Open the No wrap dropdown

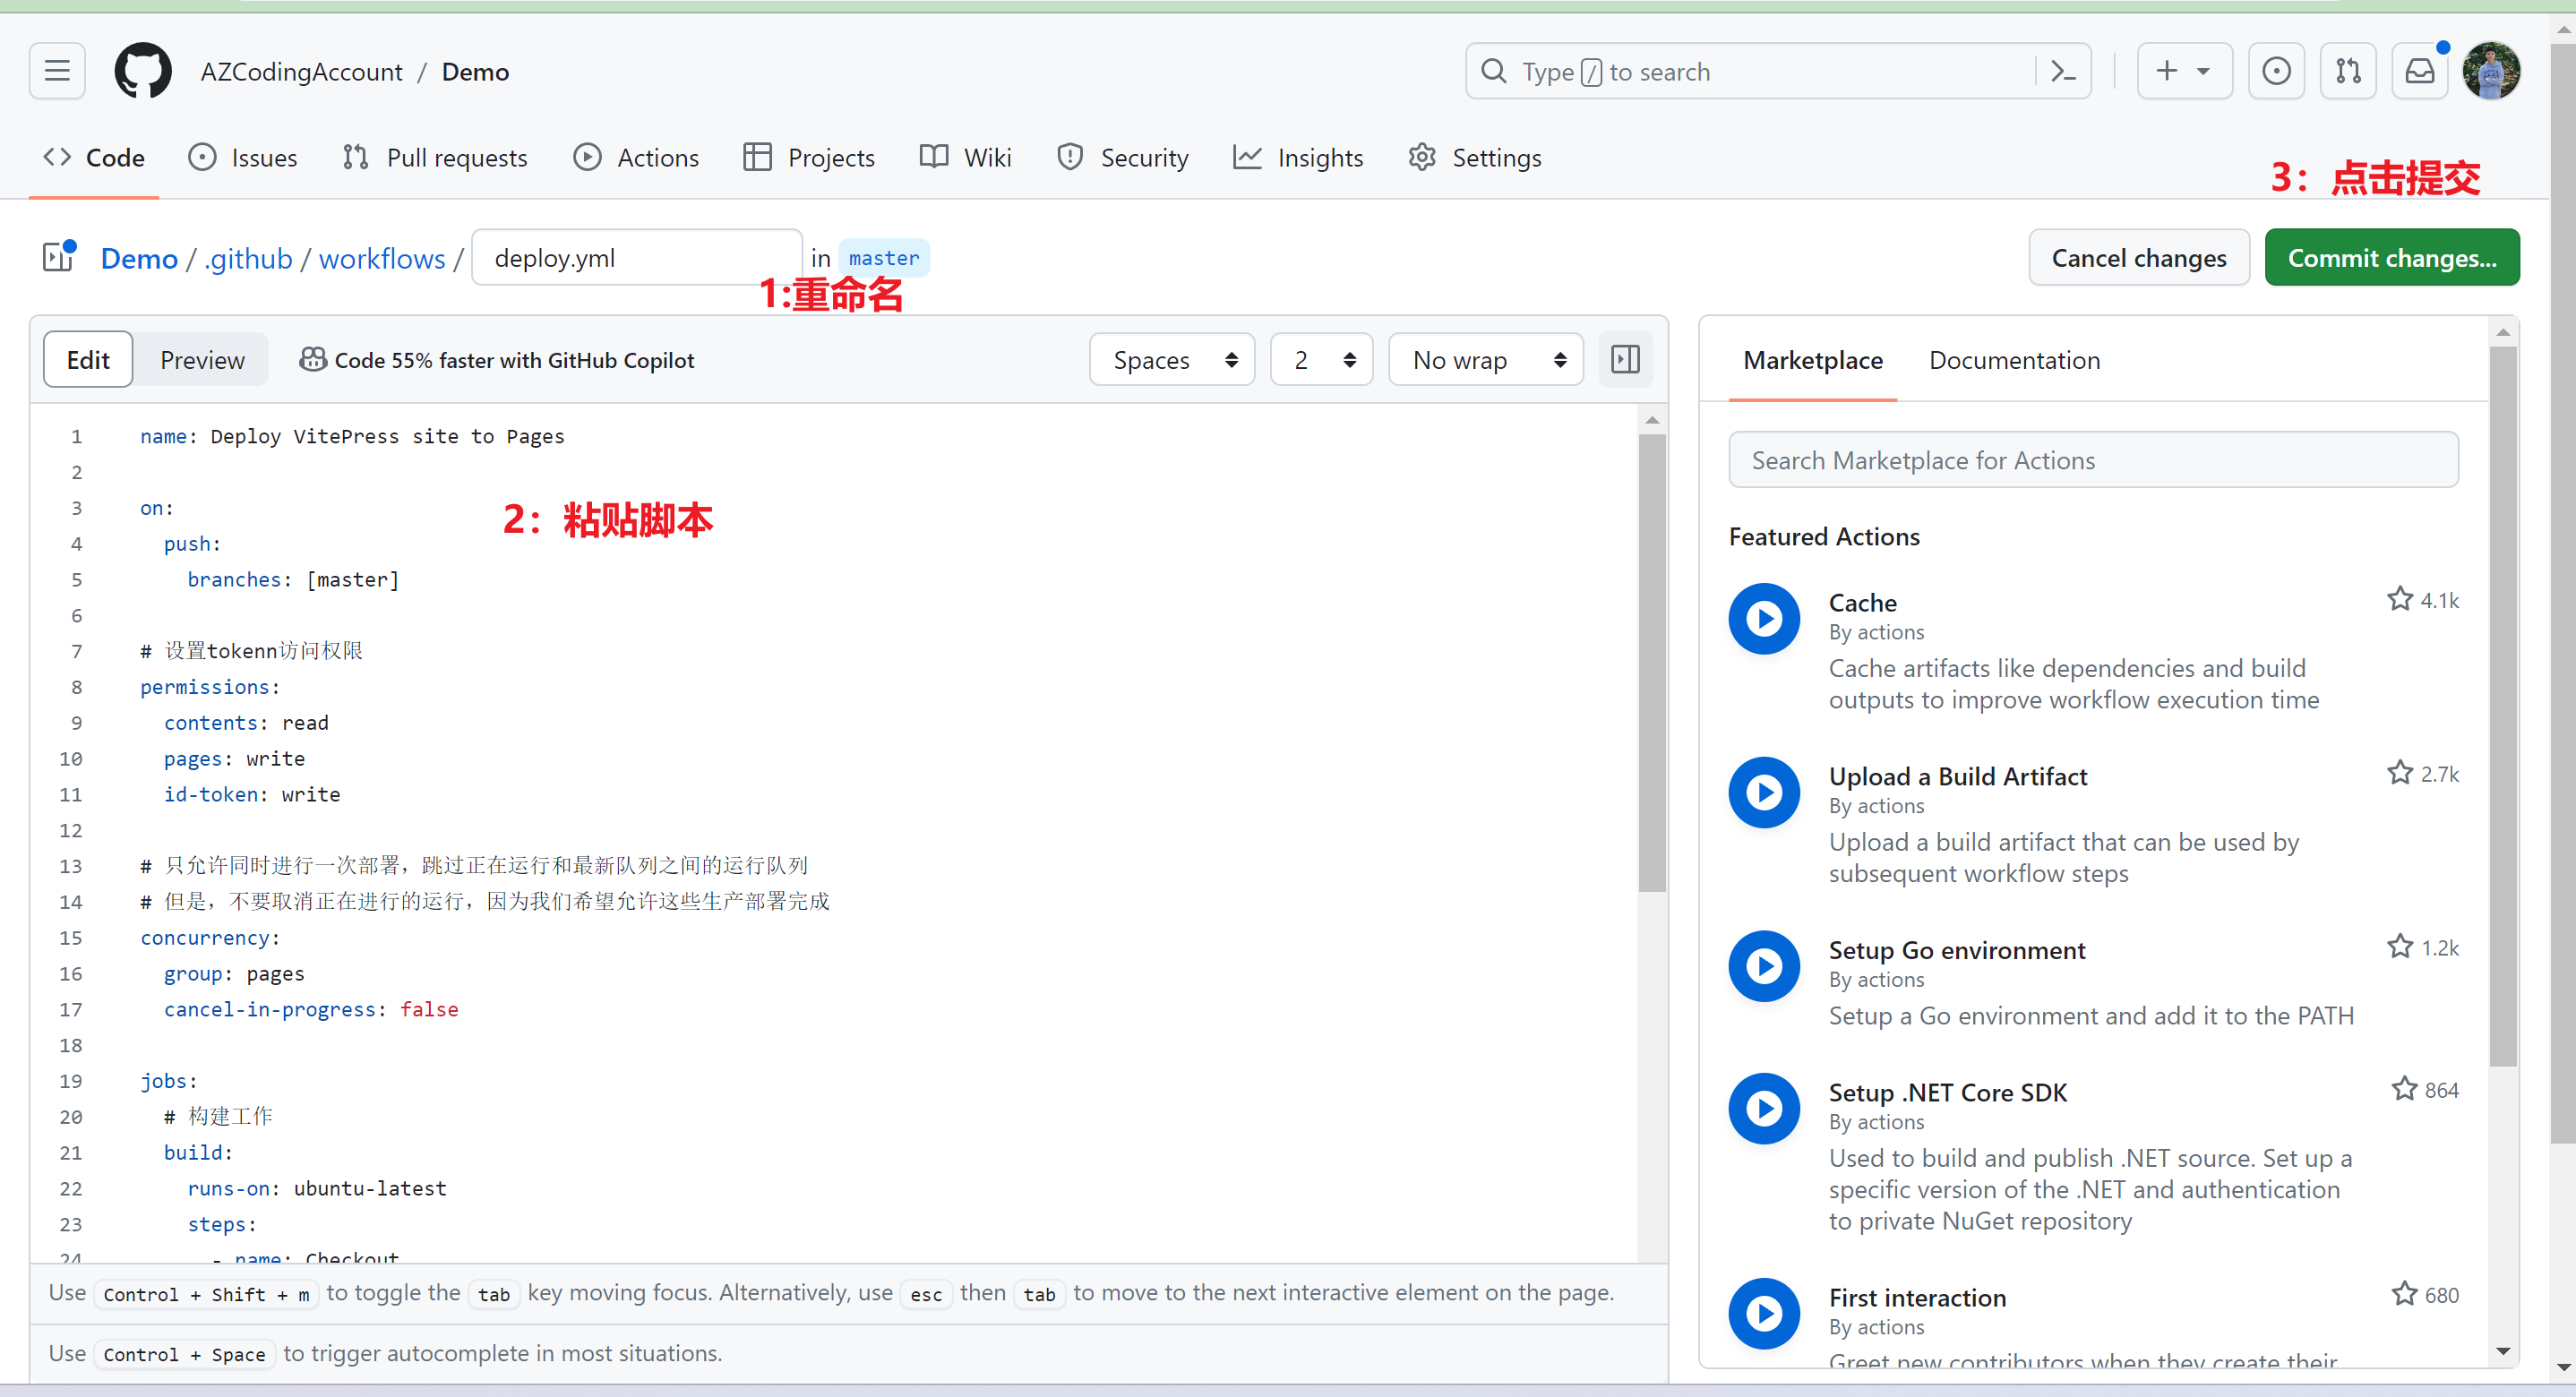pos(1485,359)
